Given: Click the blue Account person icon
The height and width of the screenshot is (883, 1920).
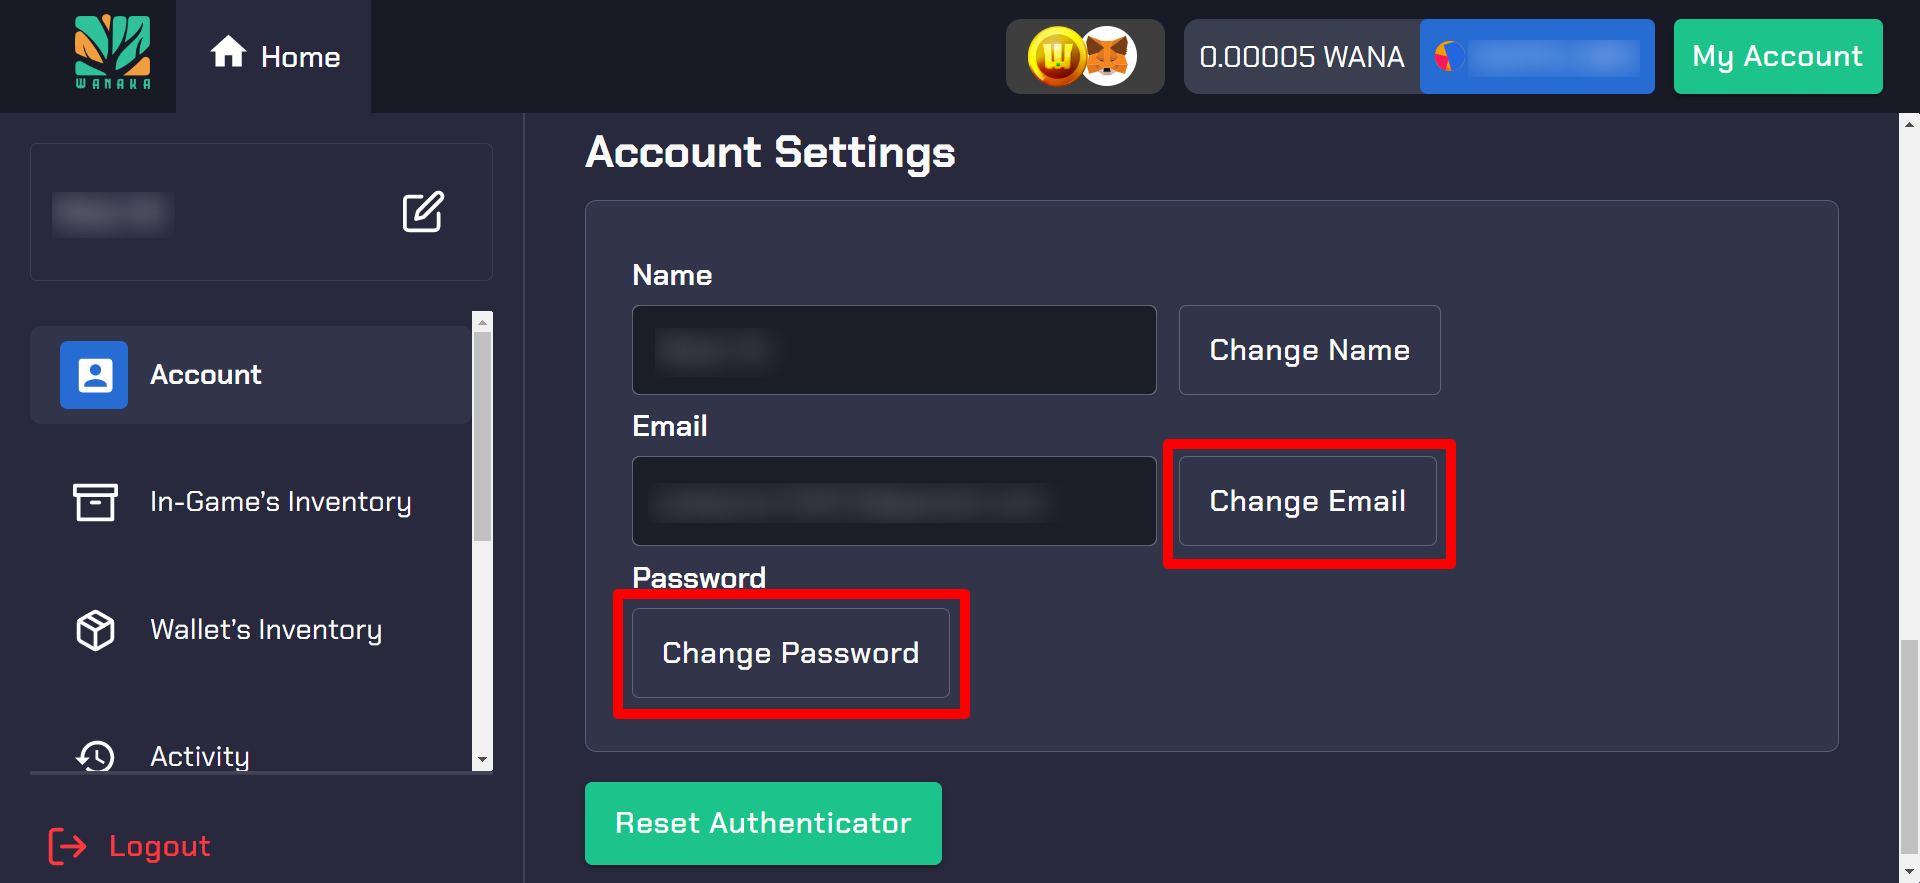Looking at the screenshot, I should (x=94, y=375).
